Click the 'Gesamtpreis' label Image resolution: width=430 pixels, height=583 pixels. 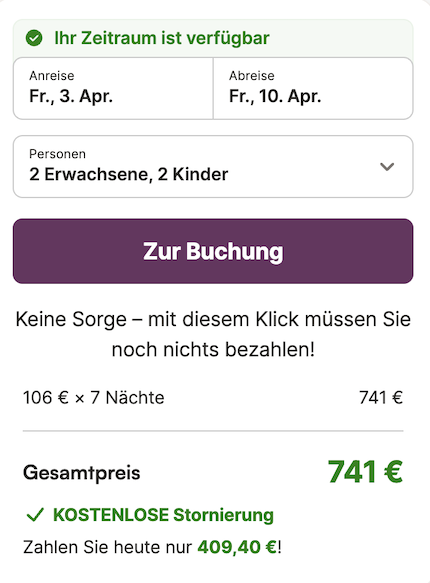click(82, 473)
